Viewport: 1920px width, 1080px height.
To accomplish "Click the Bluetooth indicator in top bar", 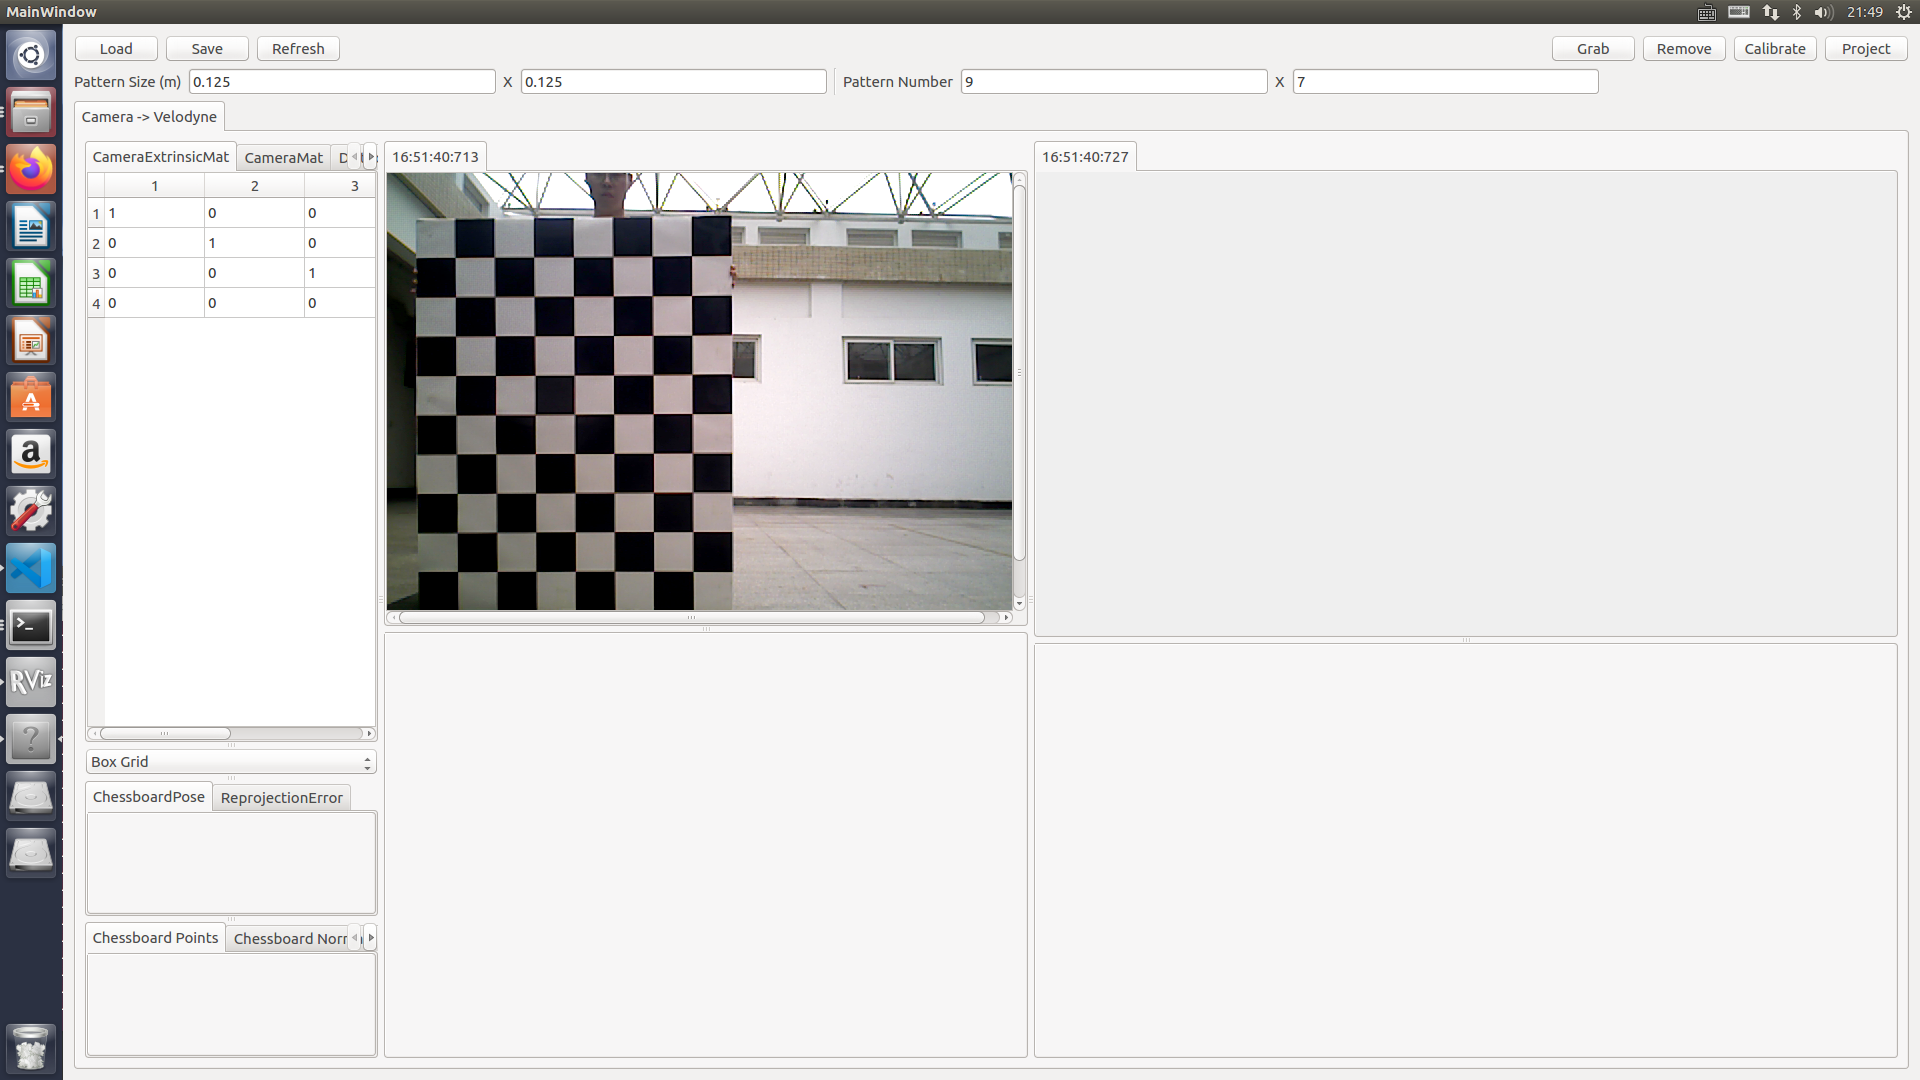I will point(1797,12).
